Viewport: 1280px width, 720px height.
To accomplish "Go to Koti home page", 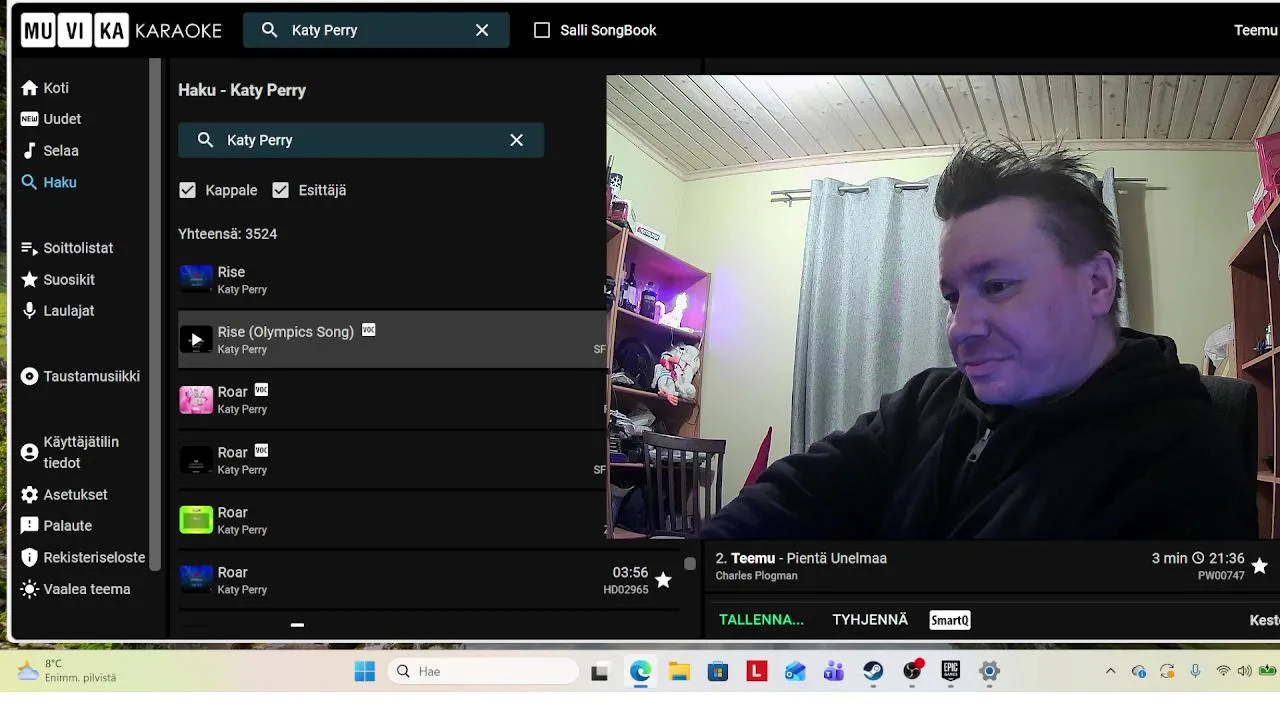I will coord(45,88).
